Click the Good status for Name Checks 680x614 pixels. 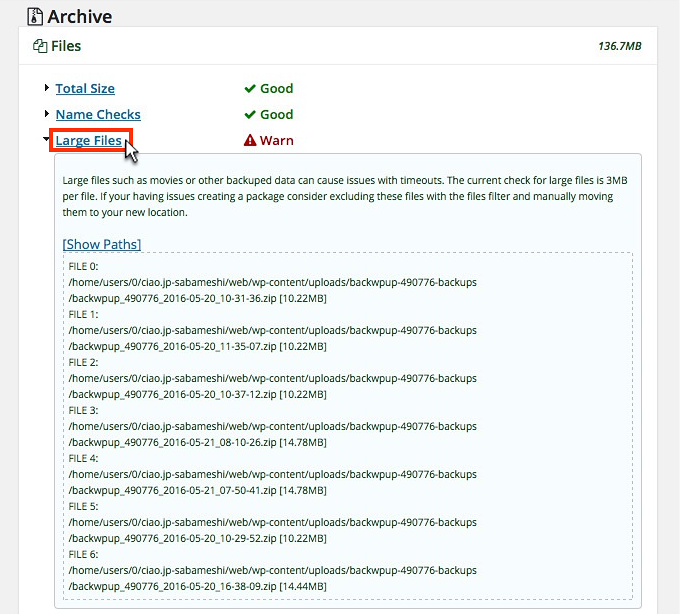coord(277,114)
